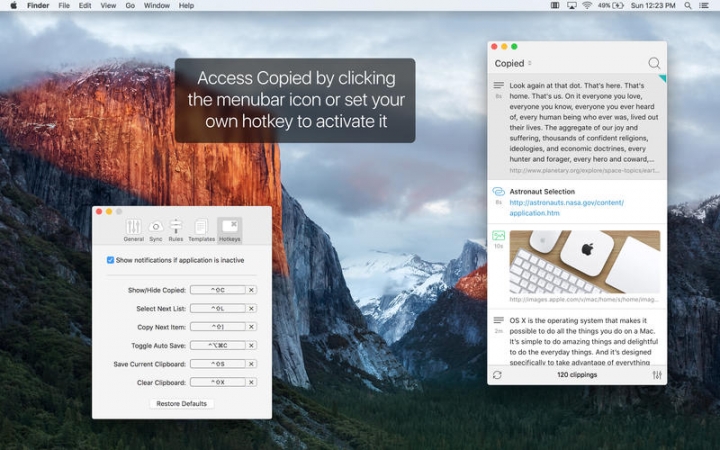Toggle Show notifications if application is inactive

tap(110, 260)
